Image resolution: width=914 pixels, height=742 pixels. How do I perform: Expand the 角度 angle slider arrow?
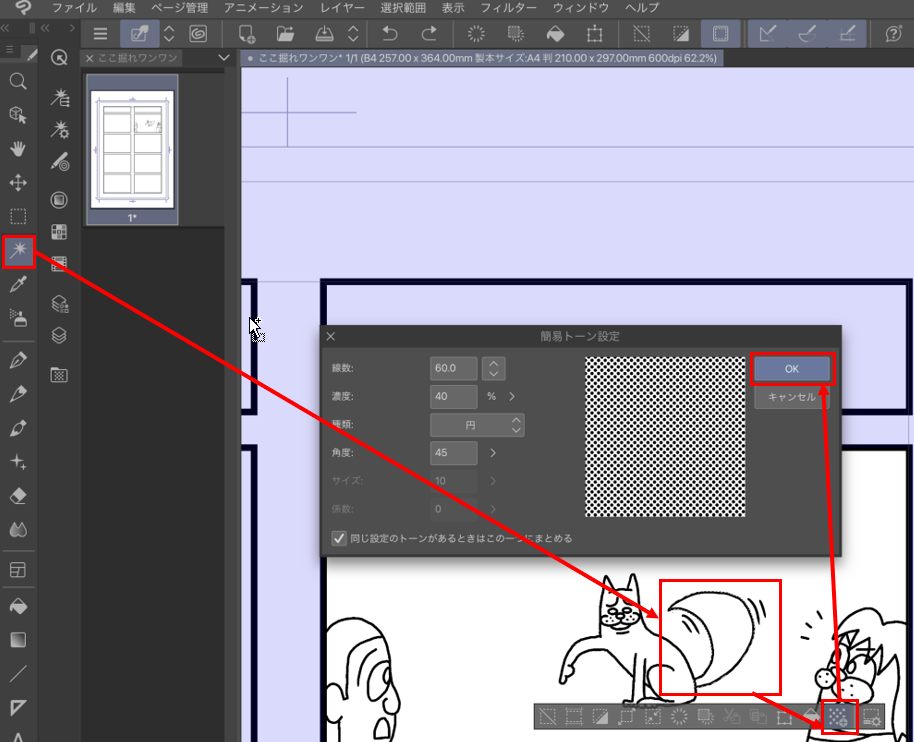click(x=493, y=453)
